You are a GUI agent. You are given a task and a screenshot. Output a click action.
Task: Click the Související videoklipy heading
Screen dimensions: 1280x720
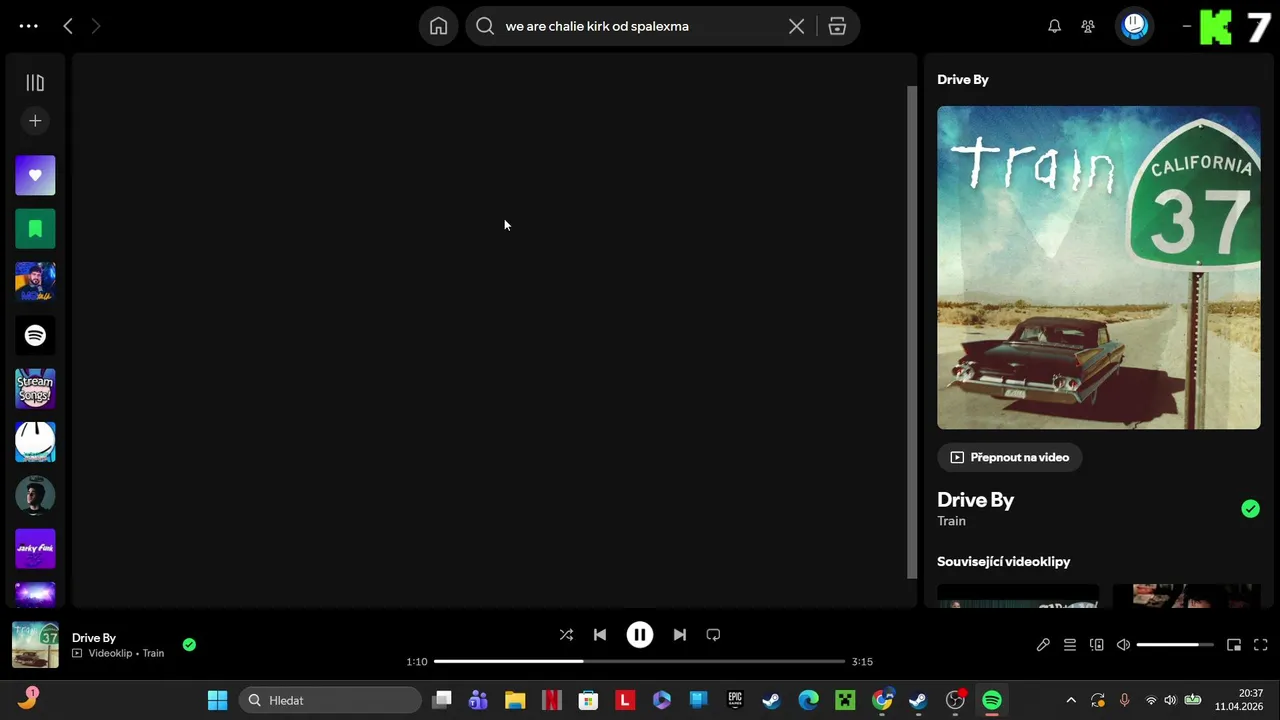pos(1003,561)
